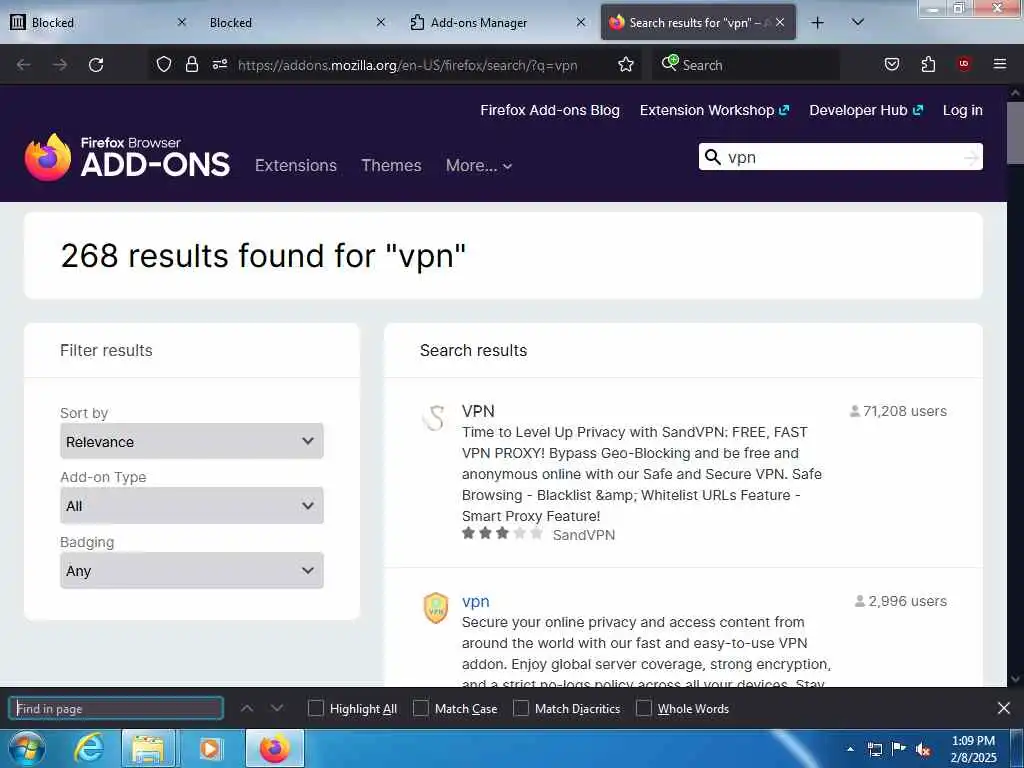Enable the Highlight All checkbox
This screenshot has width=1024, height=768.
[x=315, y=709]
